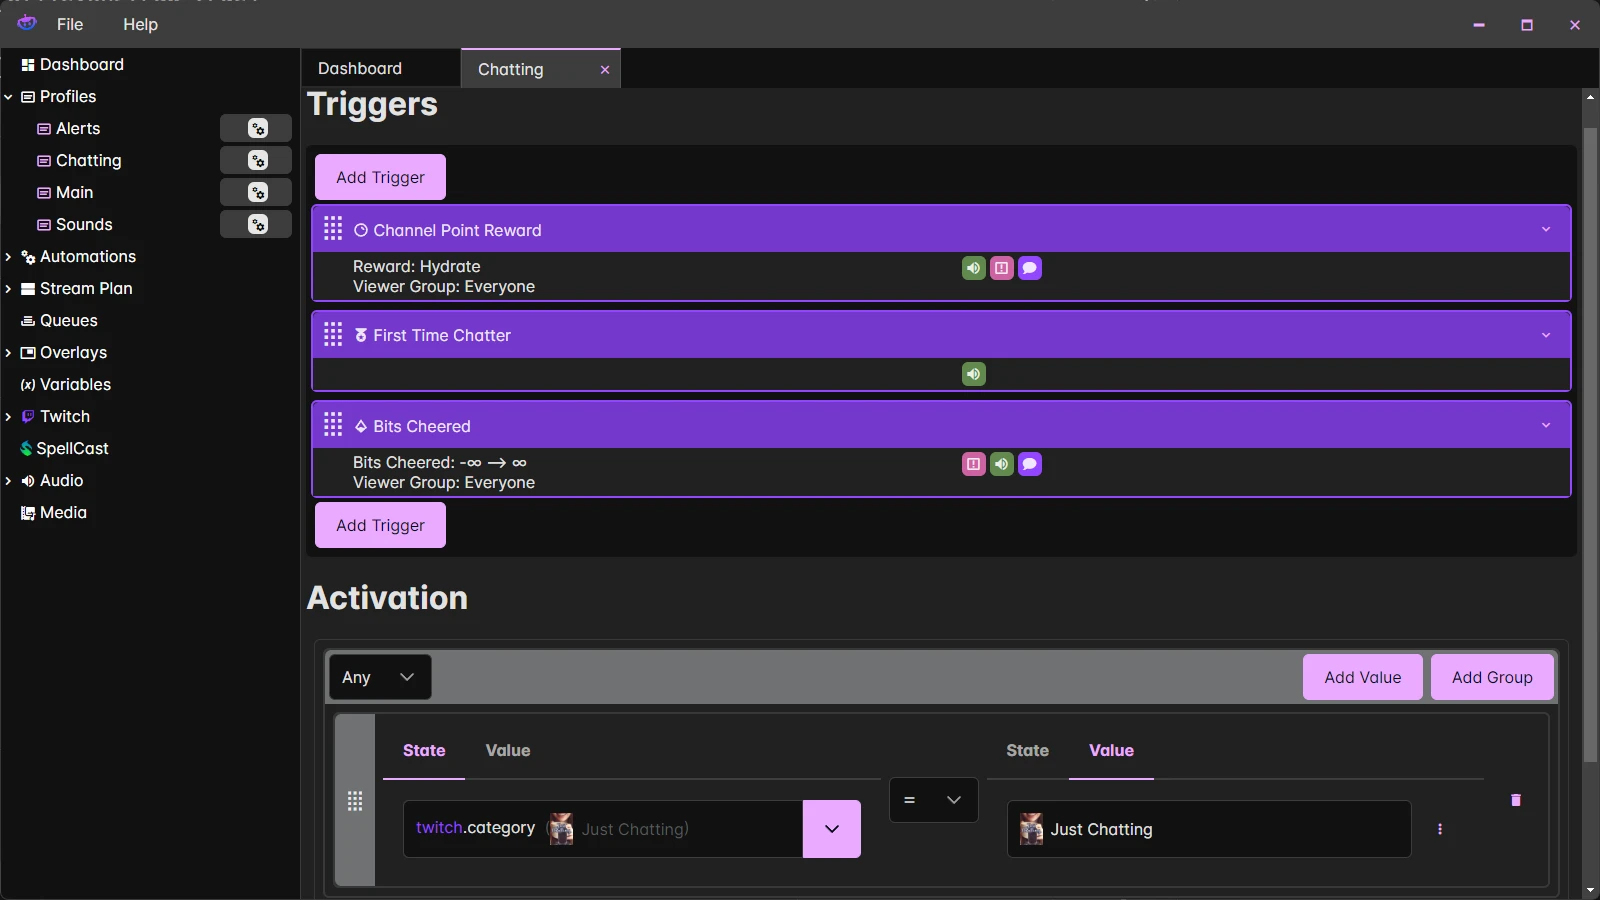This screenshot has width=1600, height=900.
Task: Open the Help menu
Action: (x=140, y=24)
